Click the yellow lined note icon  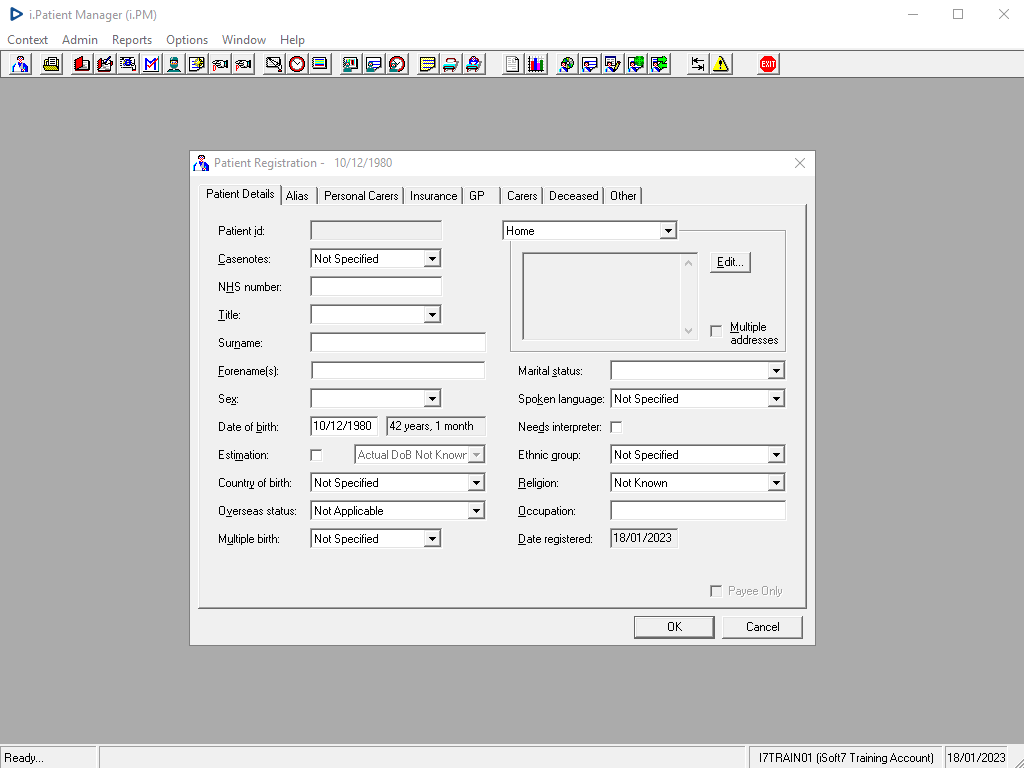(x=427, y=64)
